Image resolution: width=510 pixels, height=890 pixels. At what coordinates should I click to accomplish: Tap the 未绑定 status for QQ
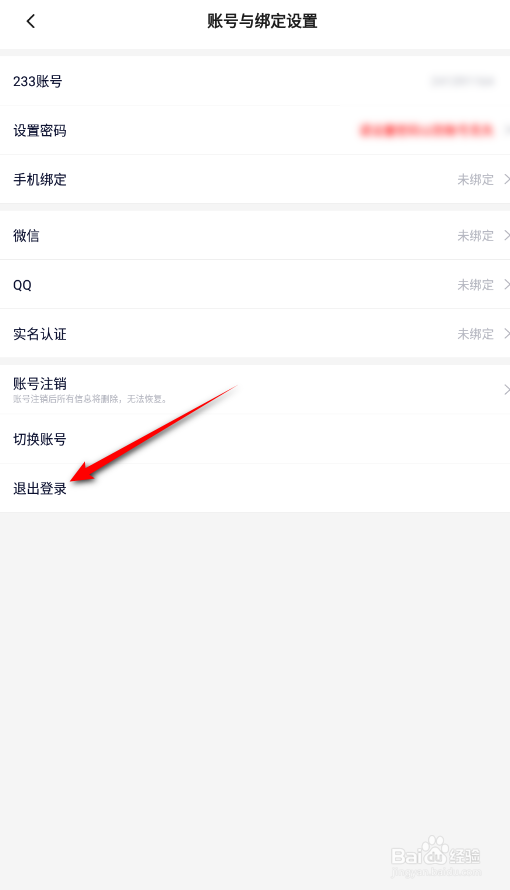coord(475,284)
